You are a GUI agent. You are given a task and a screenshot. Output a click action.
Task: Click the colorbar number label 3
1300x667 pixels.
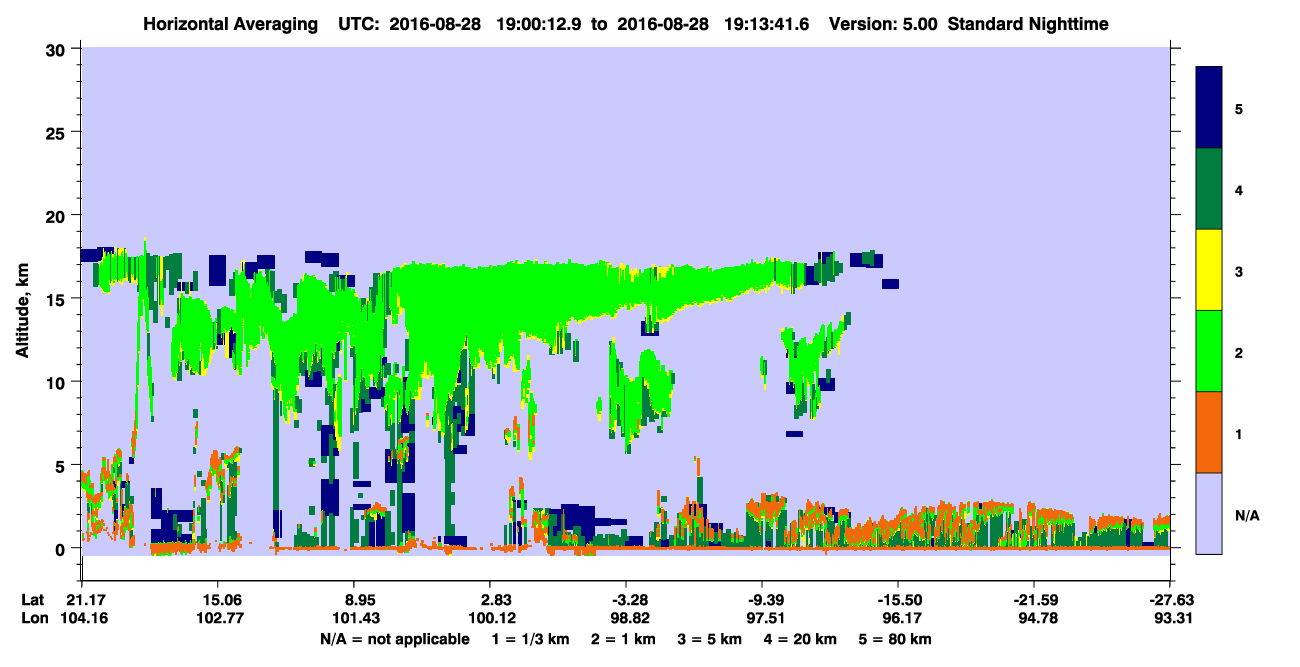coord(1239,271)
